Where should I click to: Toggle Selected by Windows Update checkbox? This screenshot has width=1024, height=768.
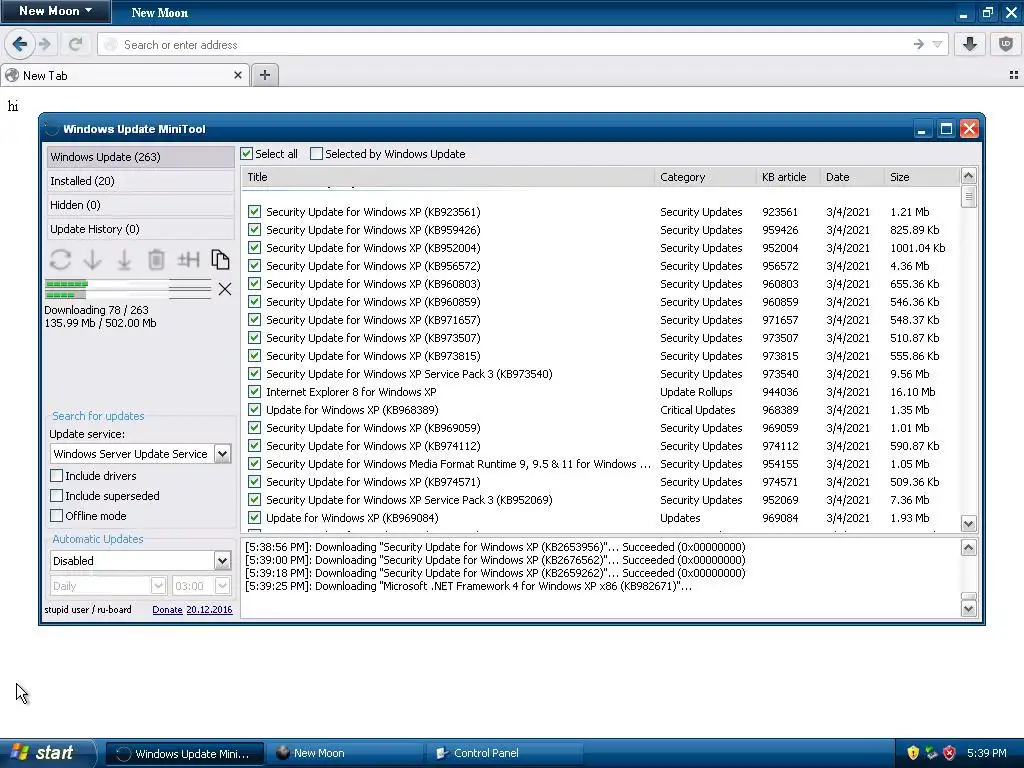tap(316, 153)
